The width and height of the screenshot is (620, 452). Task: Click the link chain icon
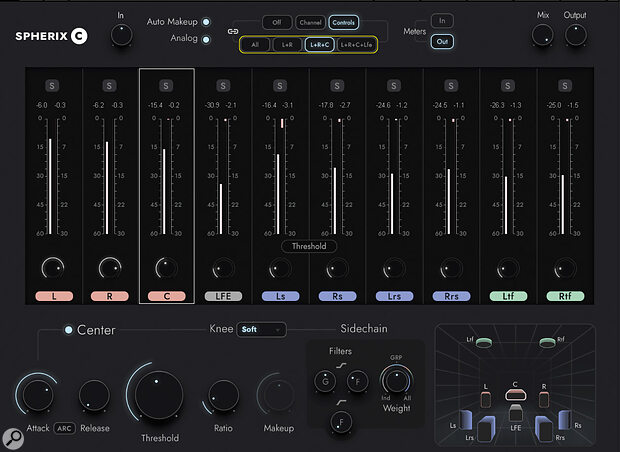pyautogui.click(x=233, y=31)
